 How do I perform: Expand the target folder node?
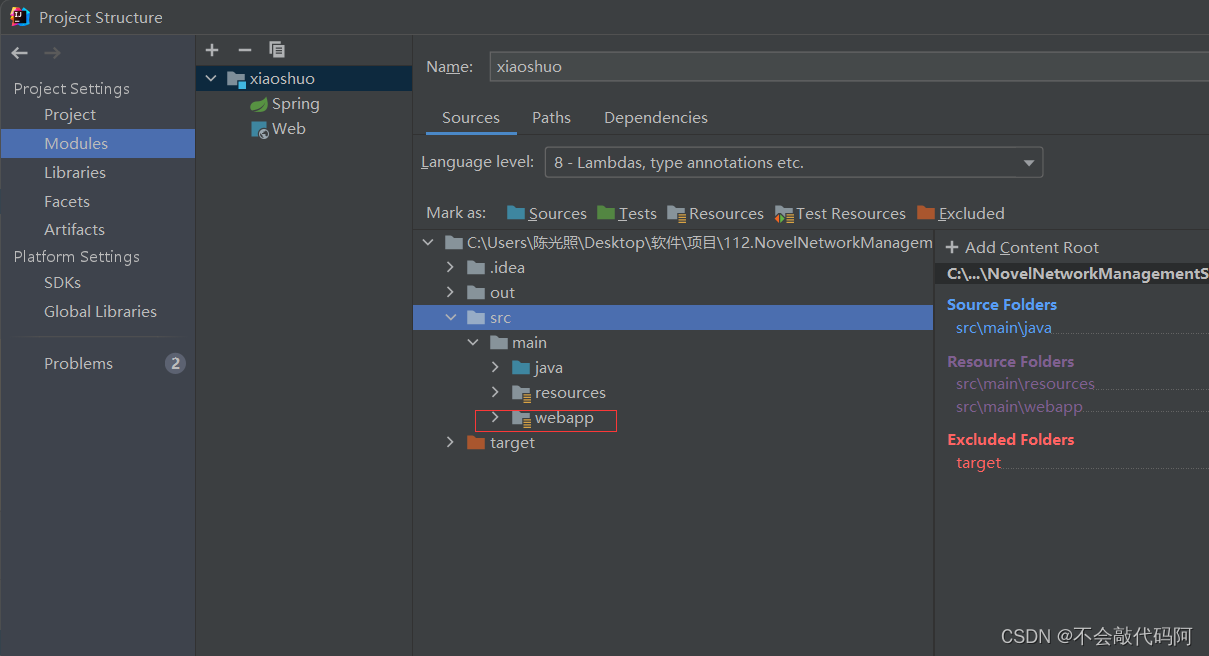coord(451,443)
